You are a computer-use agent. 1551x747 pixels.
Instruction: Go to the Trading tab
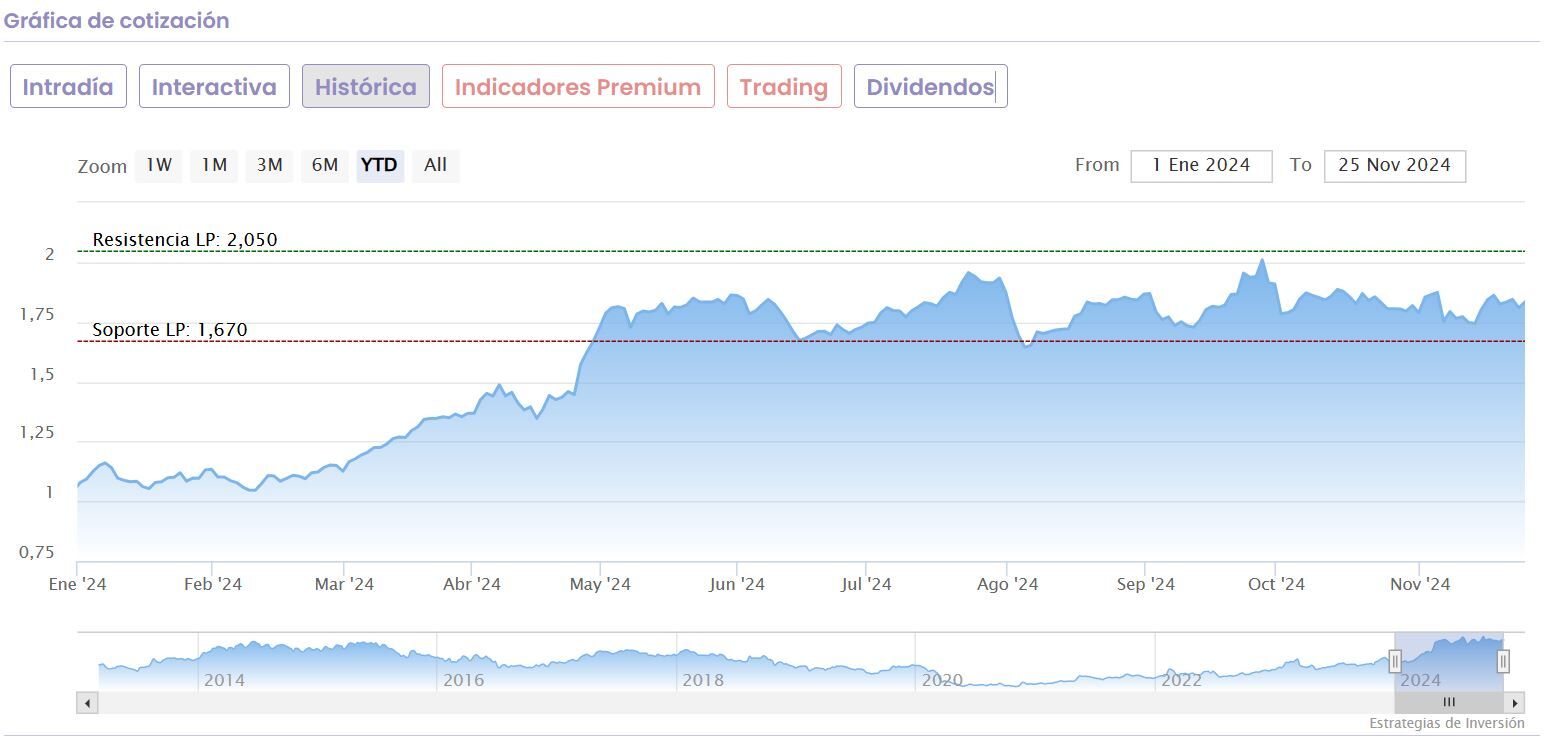tap(784, 87)
